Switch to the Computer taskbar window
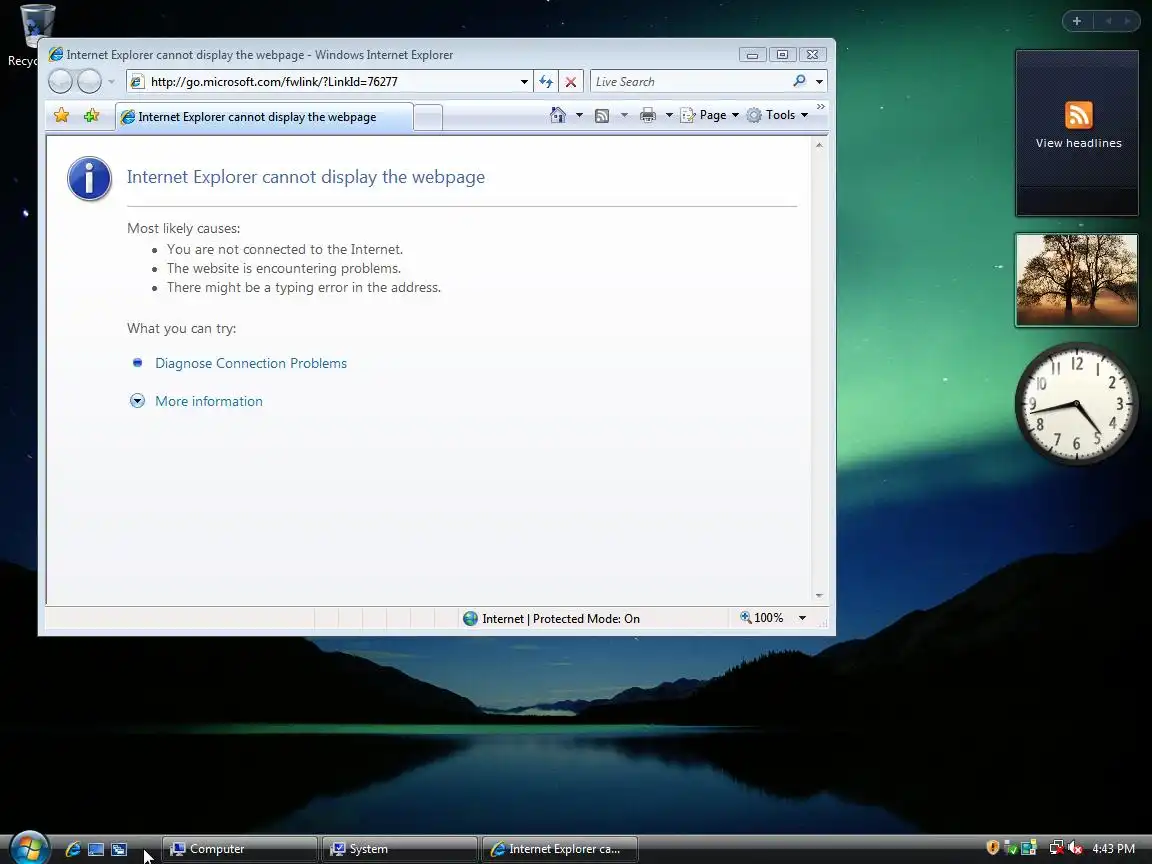This screenshot has height=864, width=1152. pyautogui.click(x=240, y=849)
